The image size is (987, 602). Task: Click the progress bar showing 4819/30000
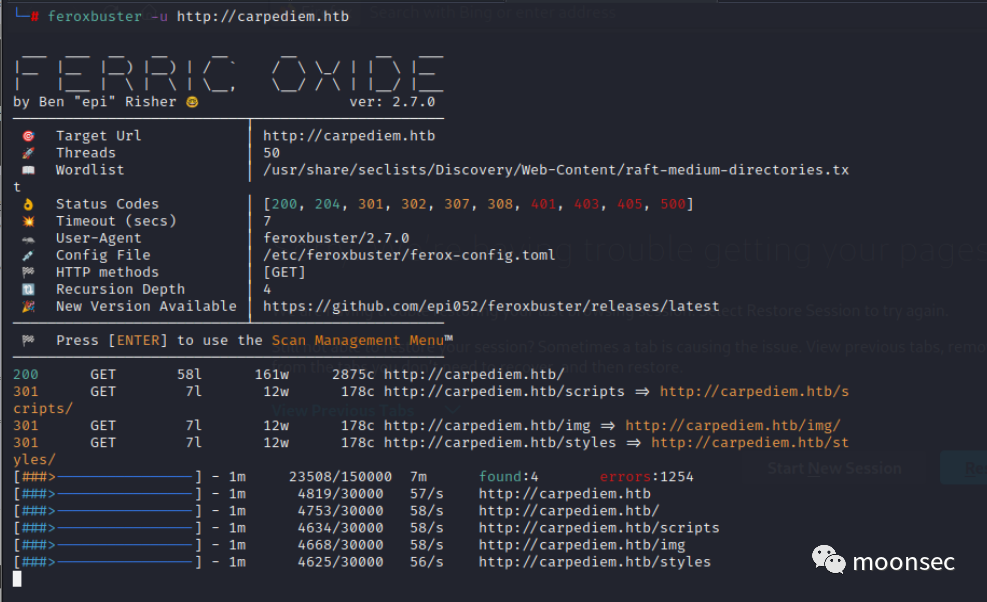(108, 494)
